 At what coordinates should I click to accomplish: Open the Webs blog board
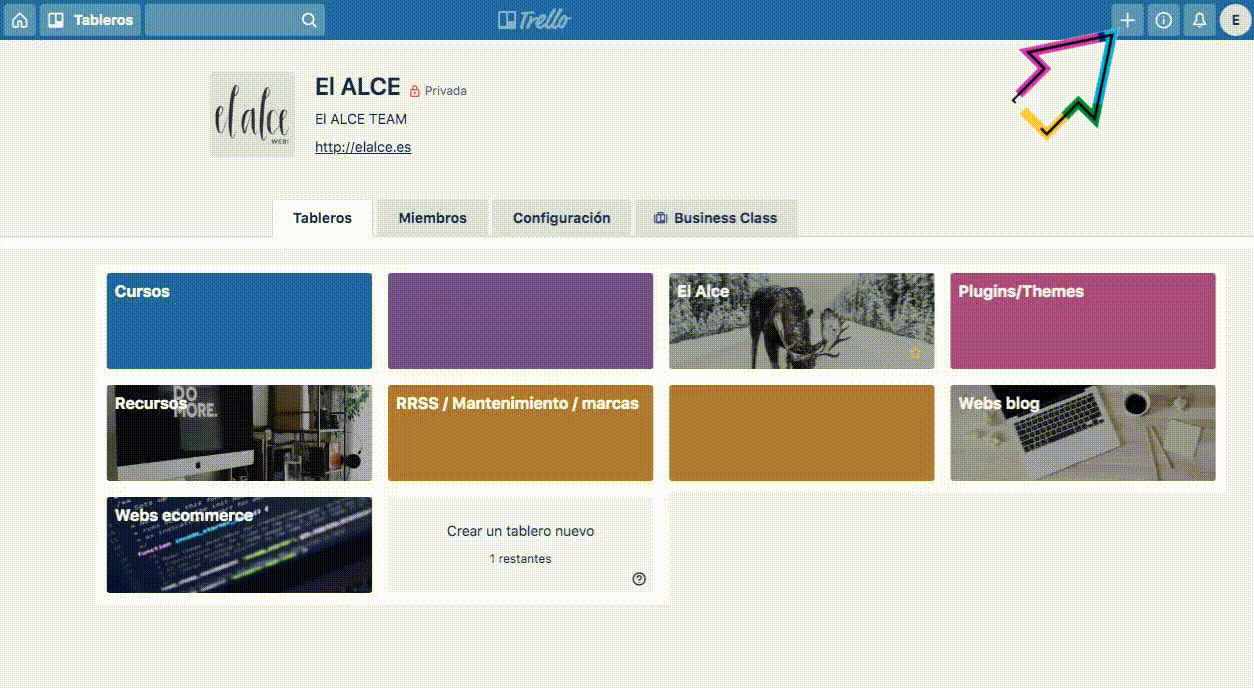[1083, 433]
